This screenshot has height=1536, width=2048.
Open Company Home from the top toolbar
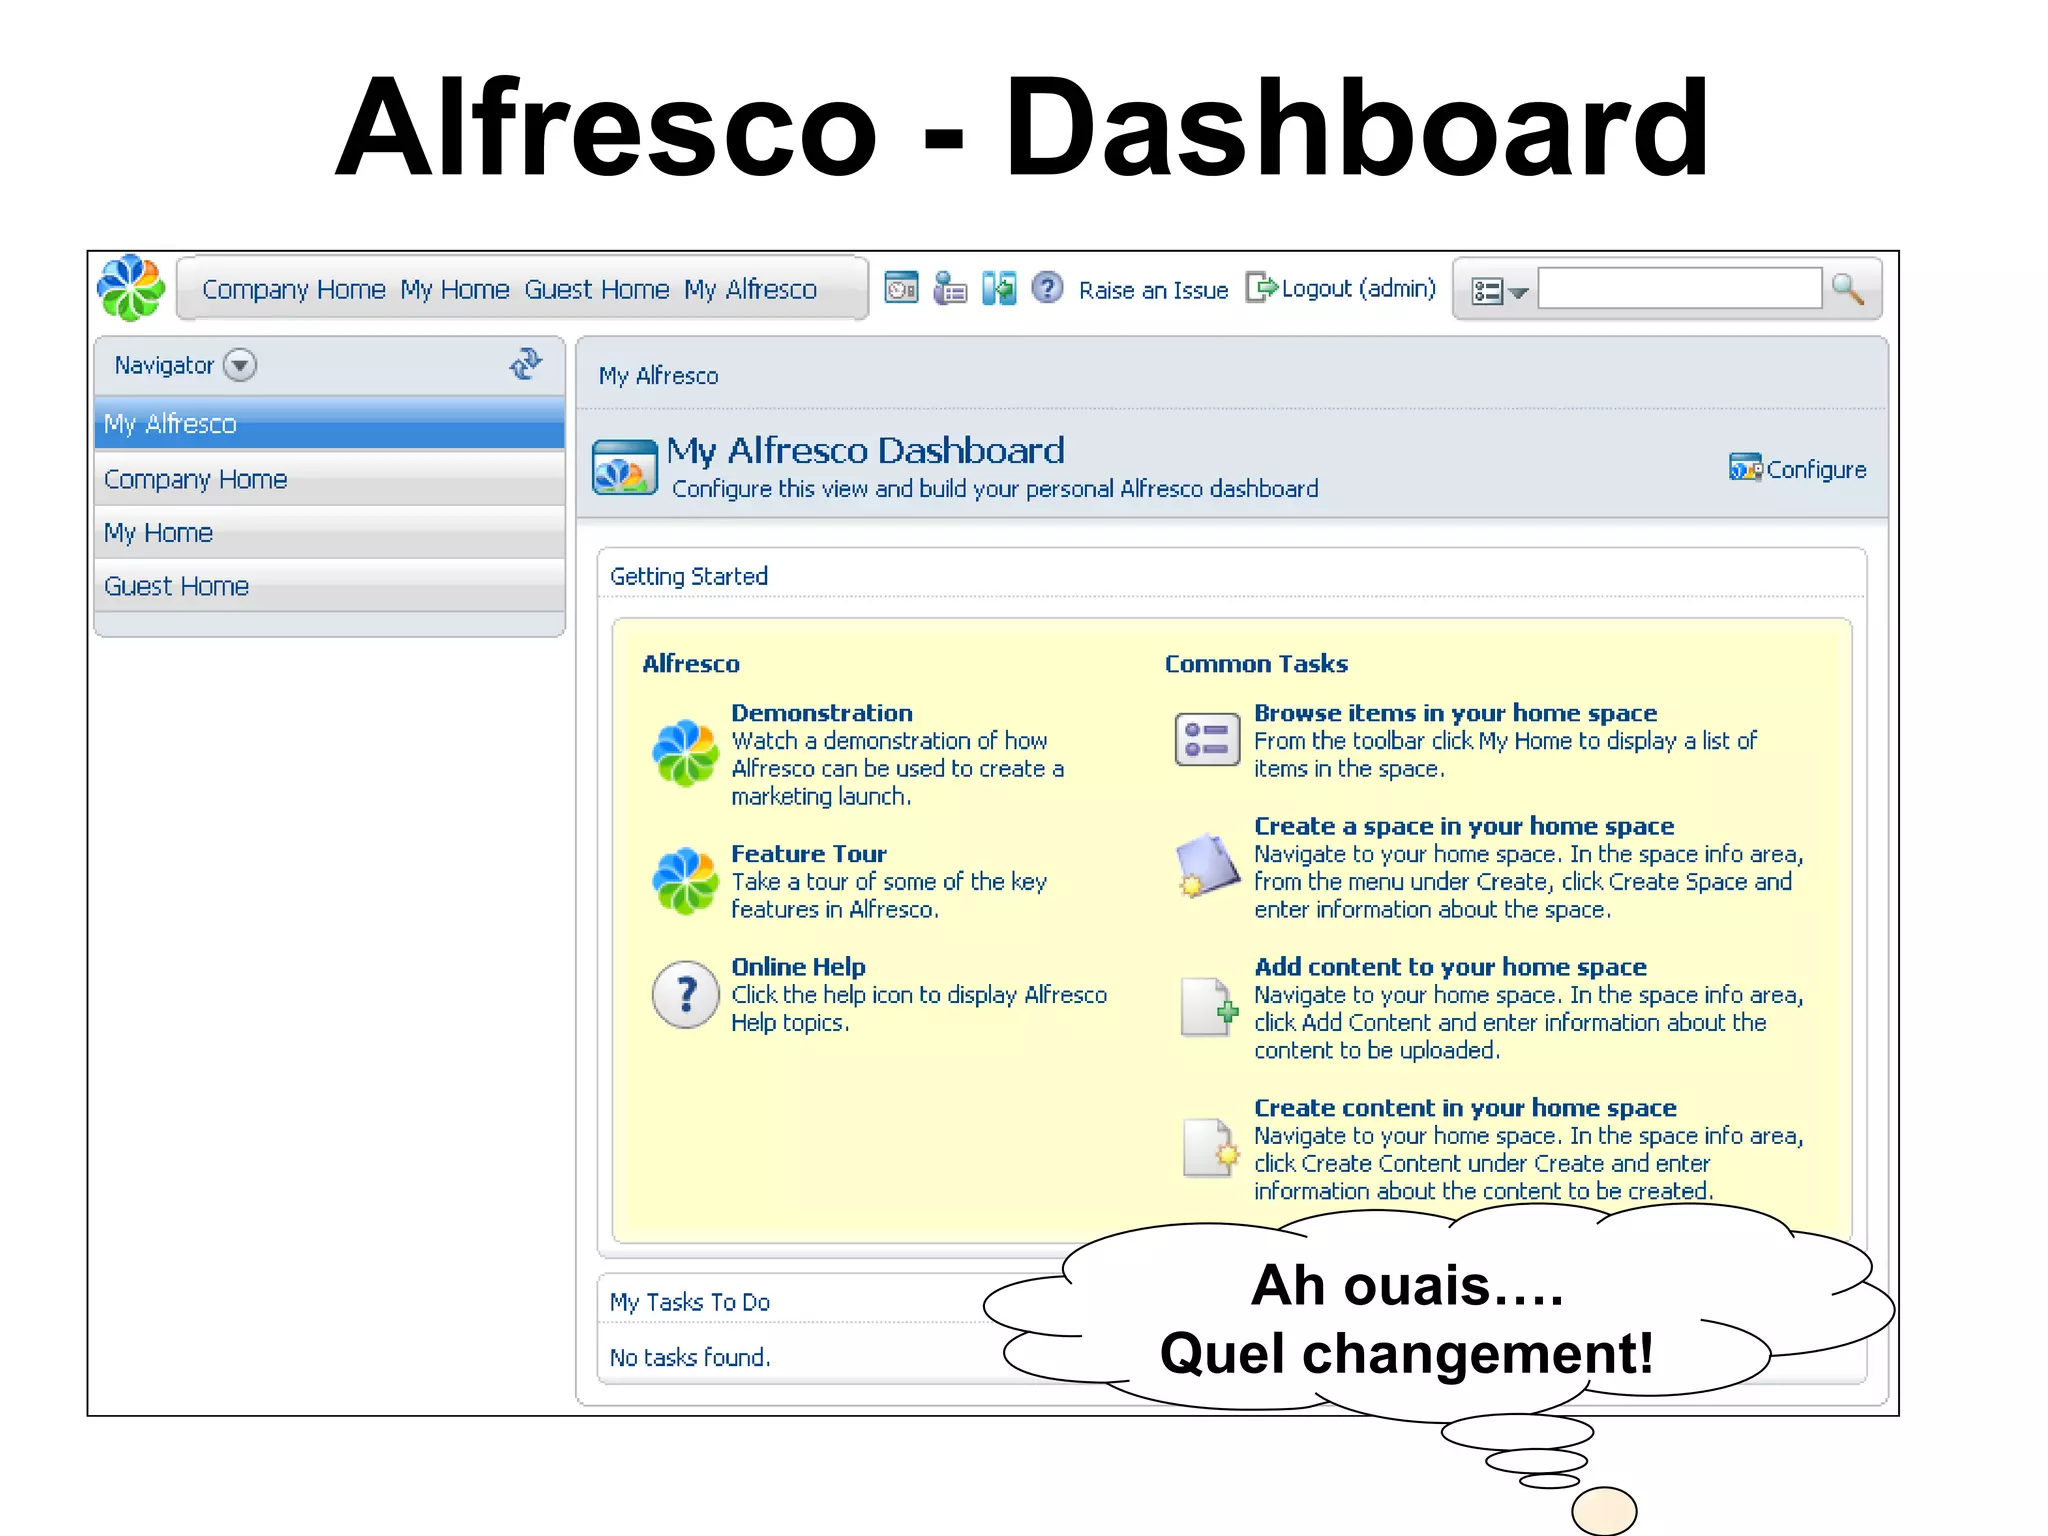pos(294,290)
